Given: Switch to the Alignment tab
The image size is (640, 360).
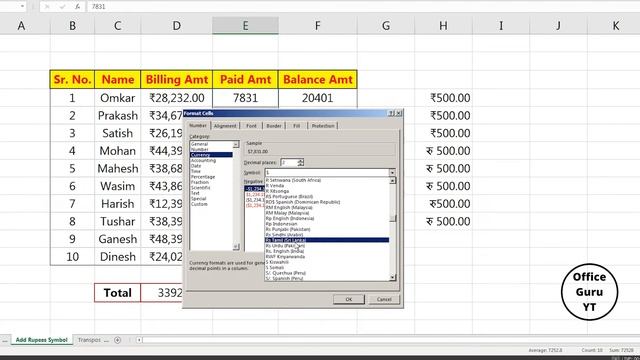Looking at the screenshot, I should click(x=225, y=126).
